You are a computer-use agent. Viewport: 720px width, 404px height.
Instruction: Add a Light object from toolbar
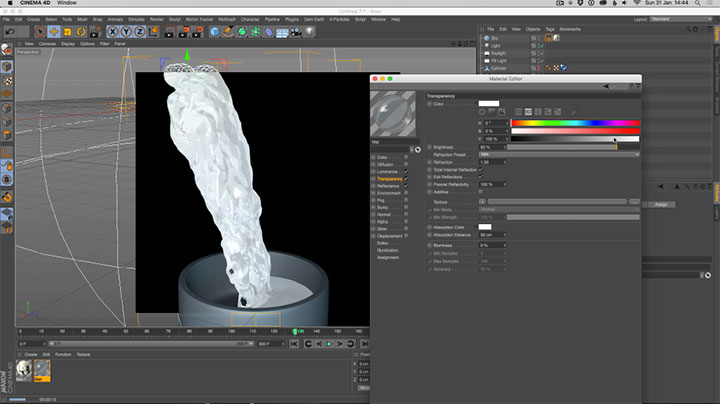[310, 32]
